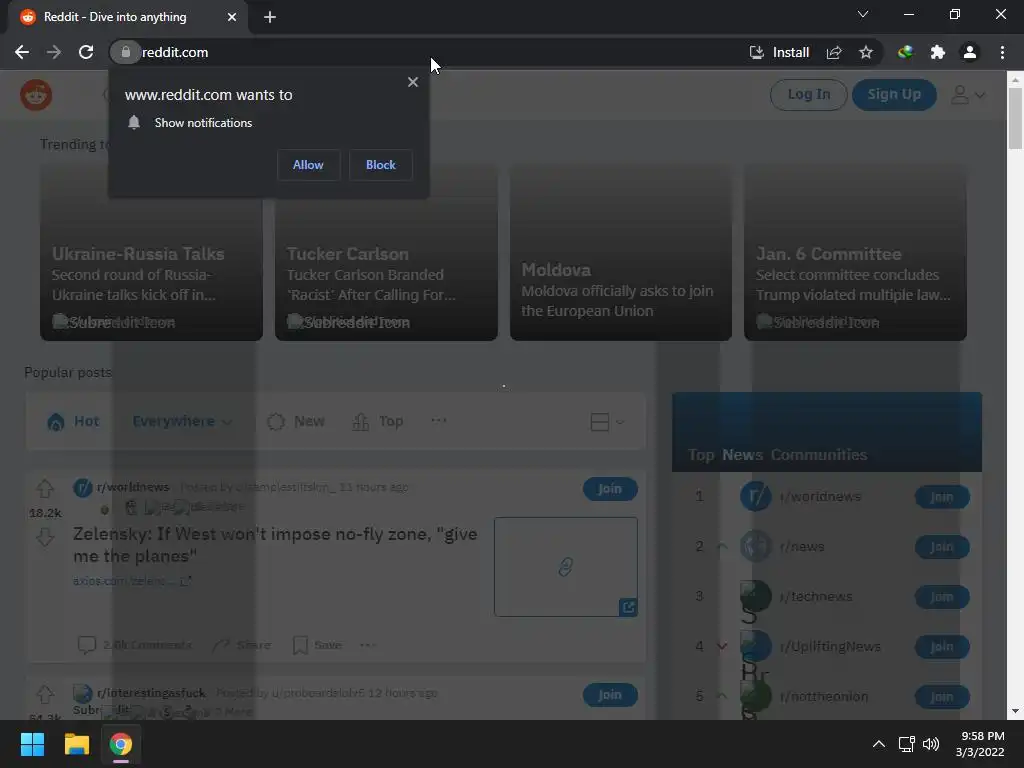
Task: Join r/worldnews from the Zelensky post
Action: (x=610, y=489)
